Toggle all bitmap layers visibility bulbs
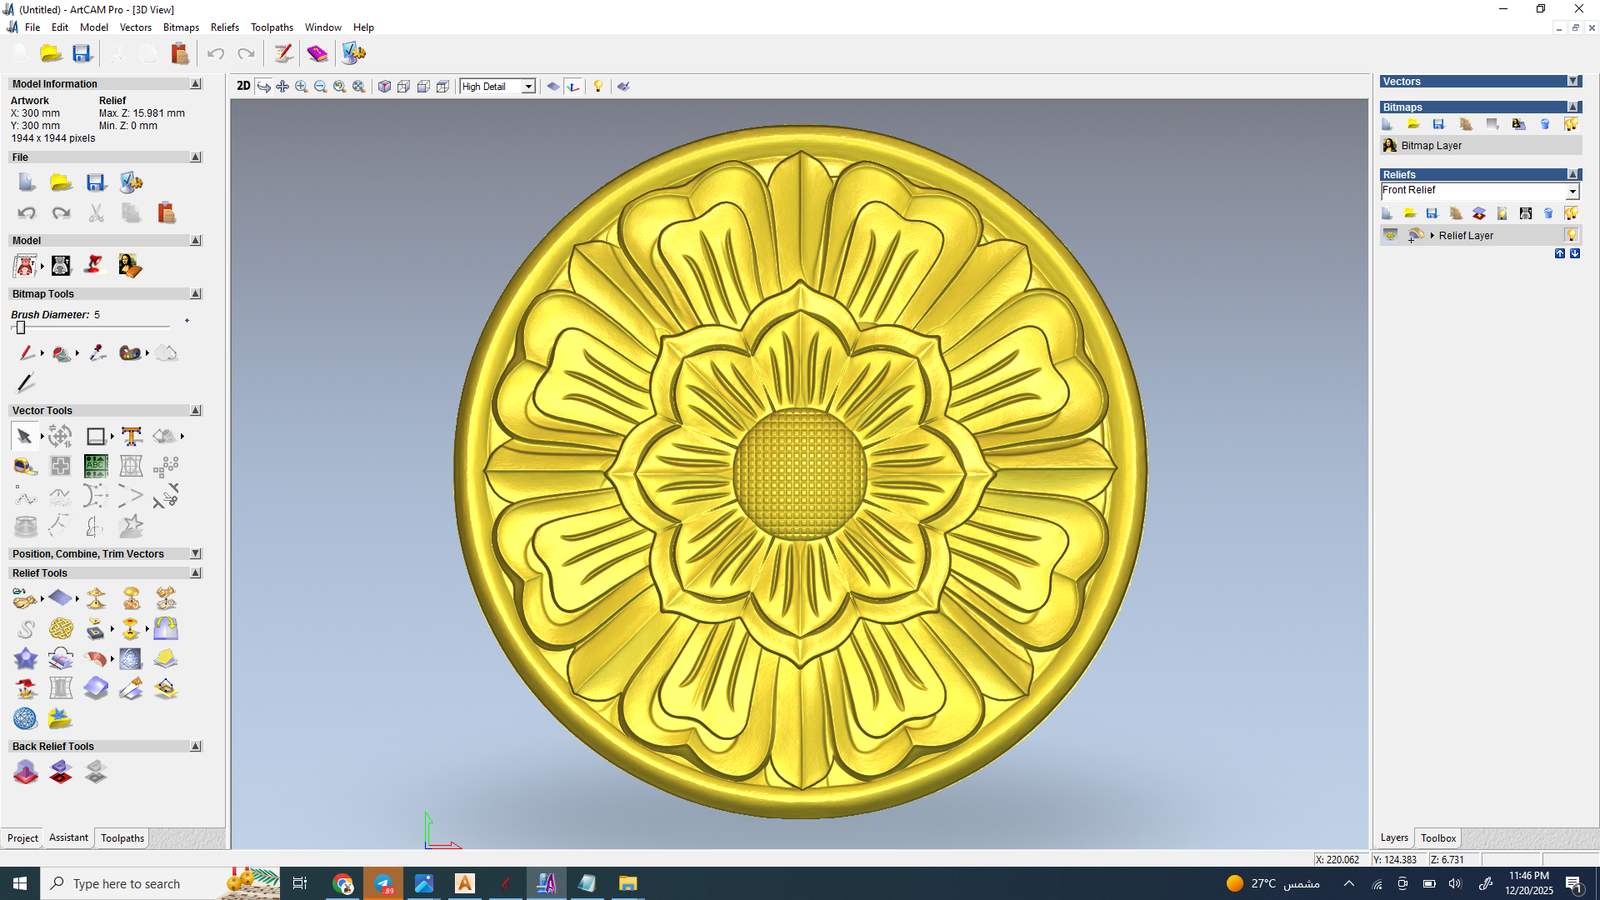Viewport: 1600px width, 900px height. [1571, 124]
